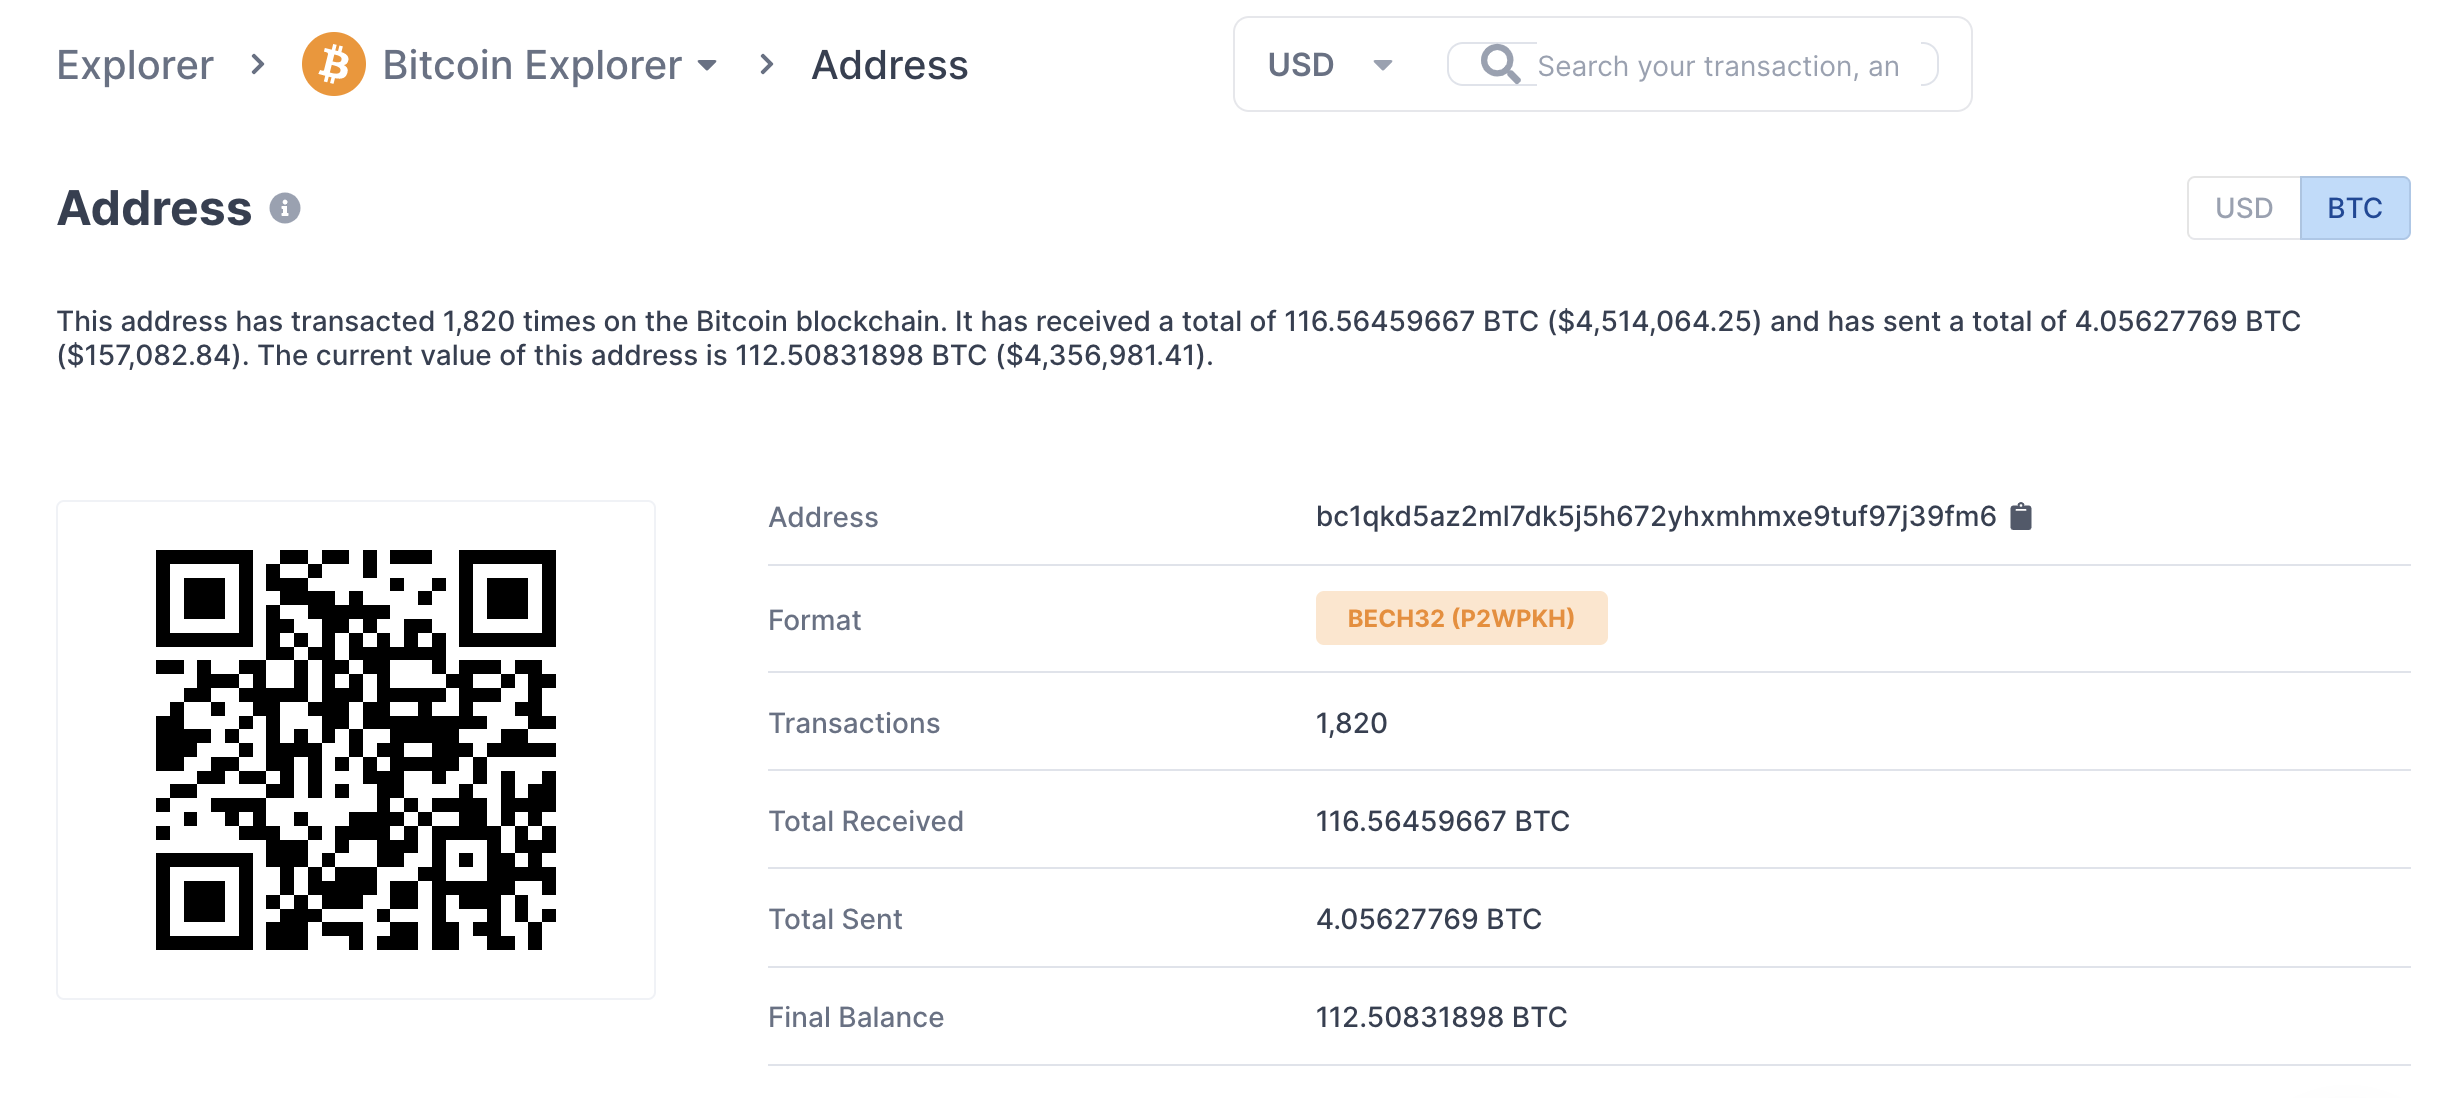Screen dimensions: 2441x1098
Task: Click the address QR code image
Action: coord(356,750)
